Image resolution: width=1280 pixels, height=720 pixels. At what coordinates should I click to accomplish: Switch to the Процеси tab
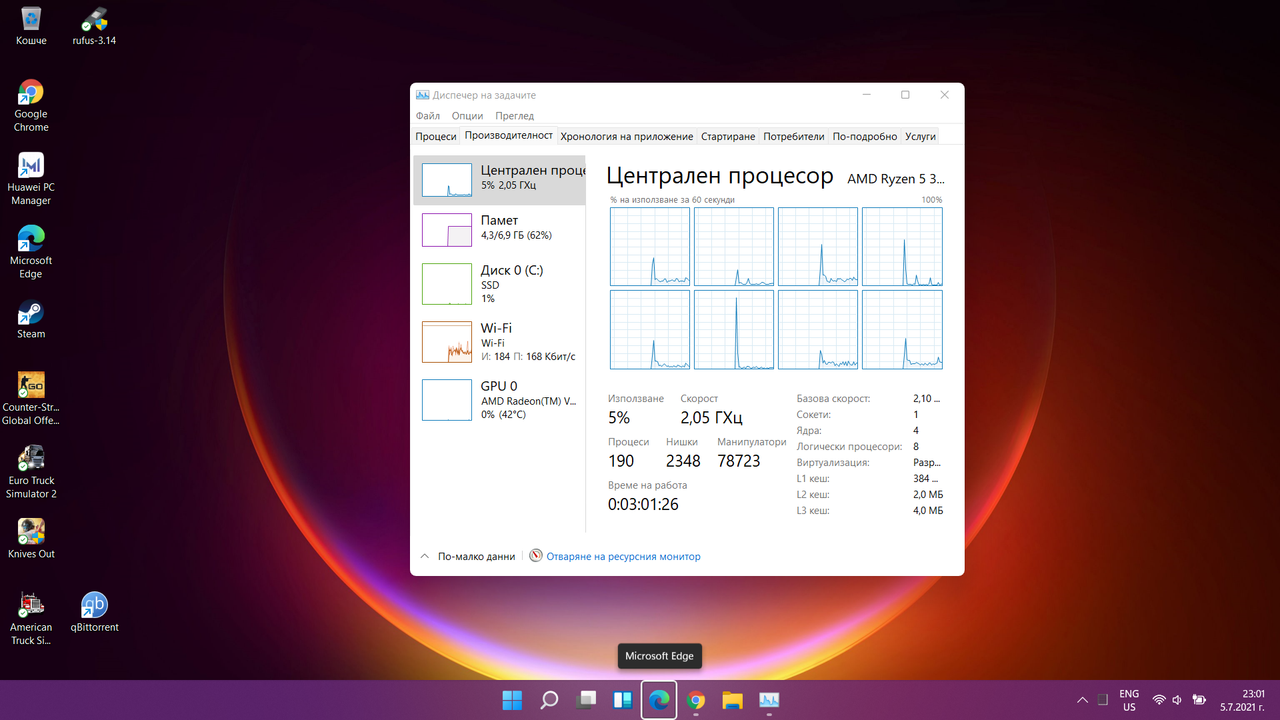click(436, 136)
